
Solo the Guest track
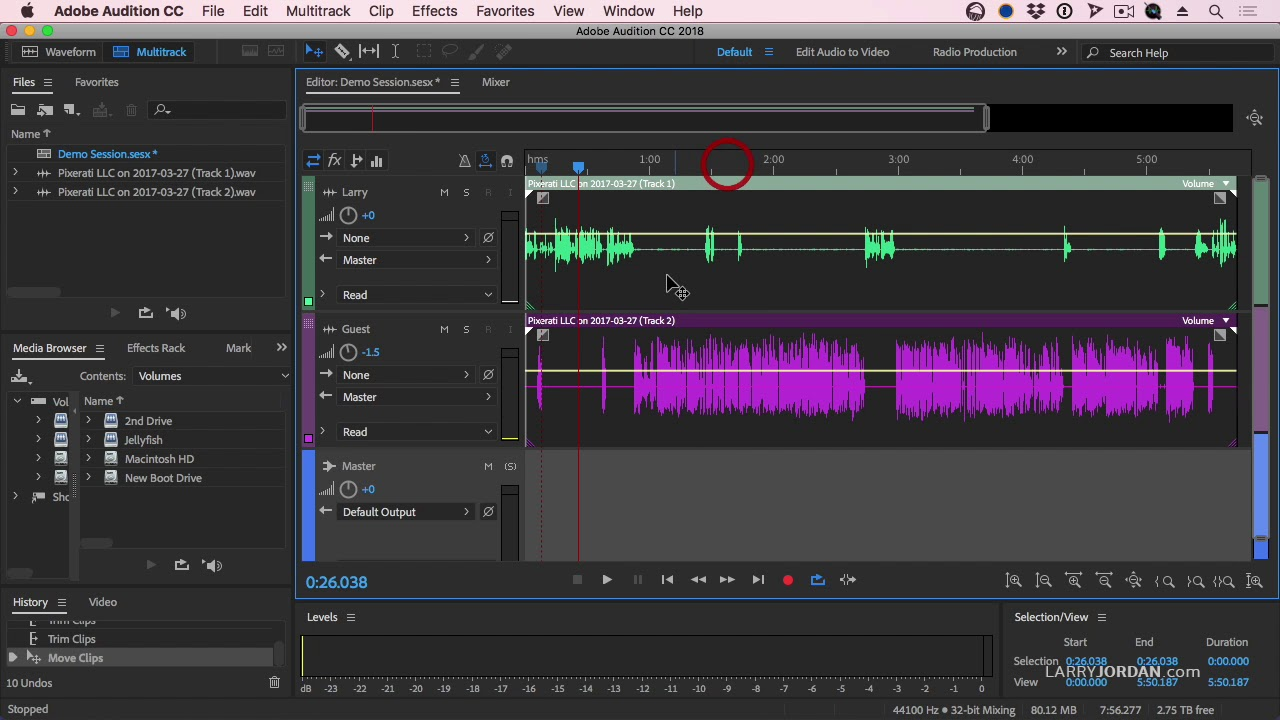pyautogui.click(x=466, y=329)
